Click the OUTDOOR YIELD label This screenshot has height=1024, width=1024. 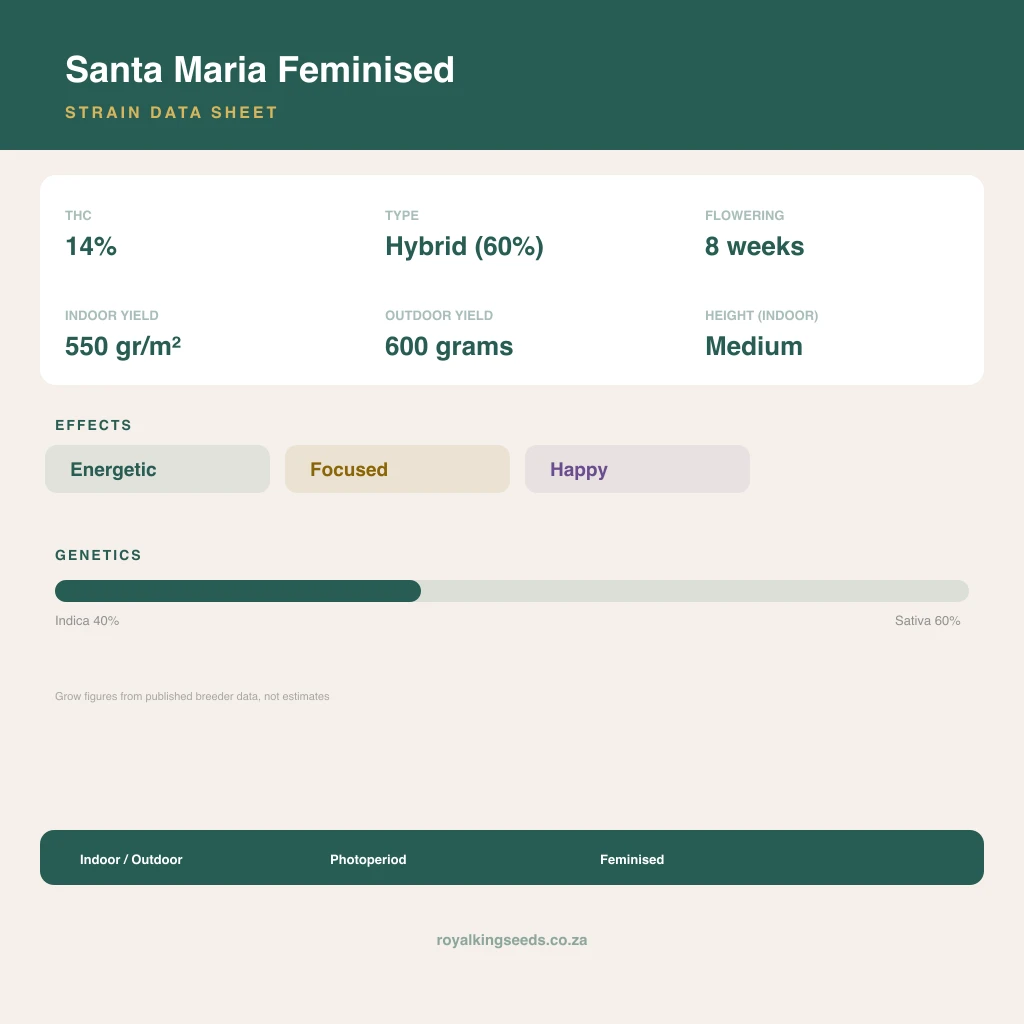439,315
